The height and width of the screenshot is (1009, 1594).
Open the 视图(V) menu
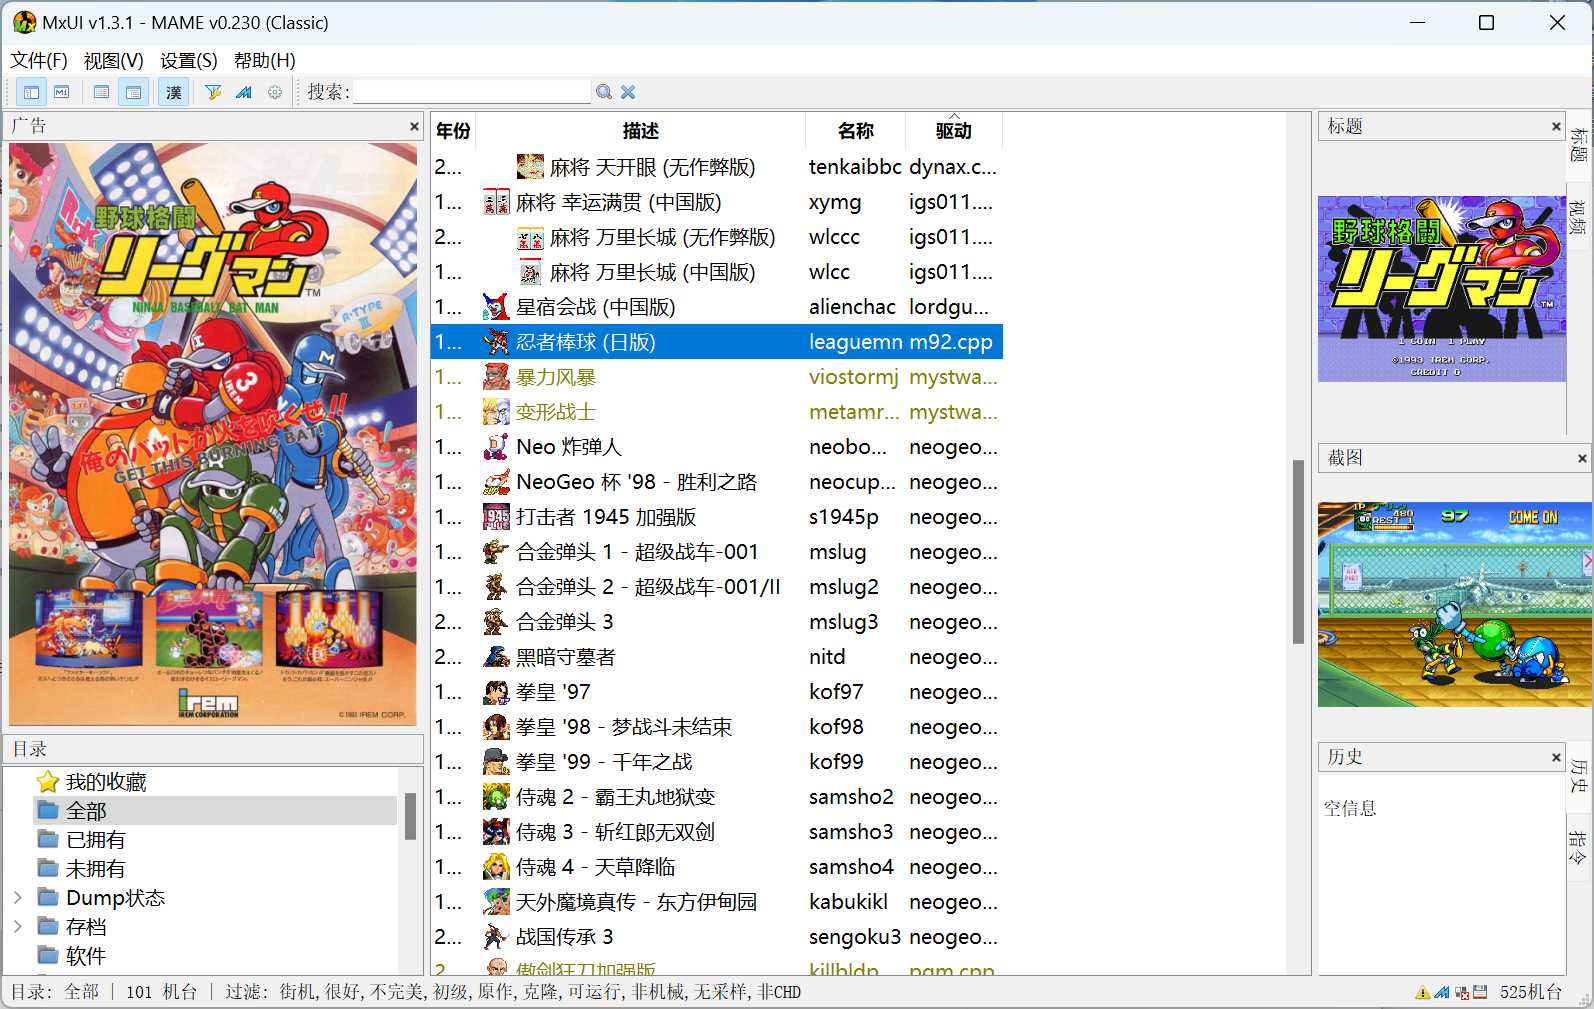[114, 60]
